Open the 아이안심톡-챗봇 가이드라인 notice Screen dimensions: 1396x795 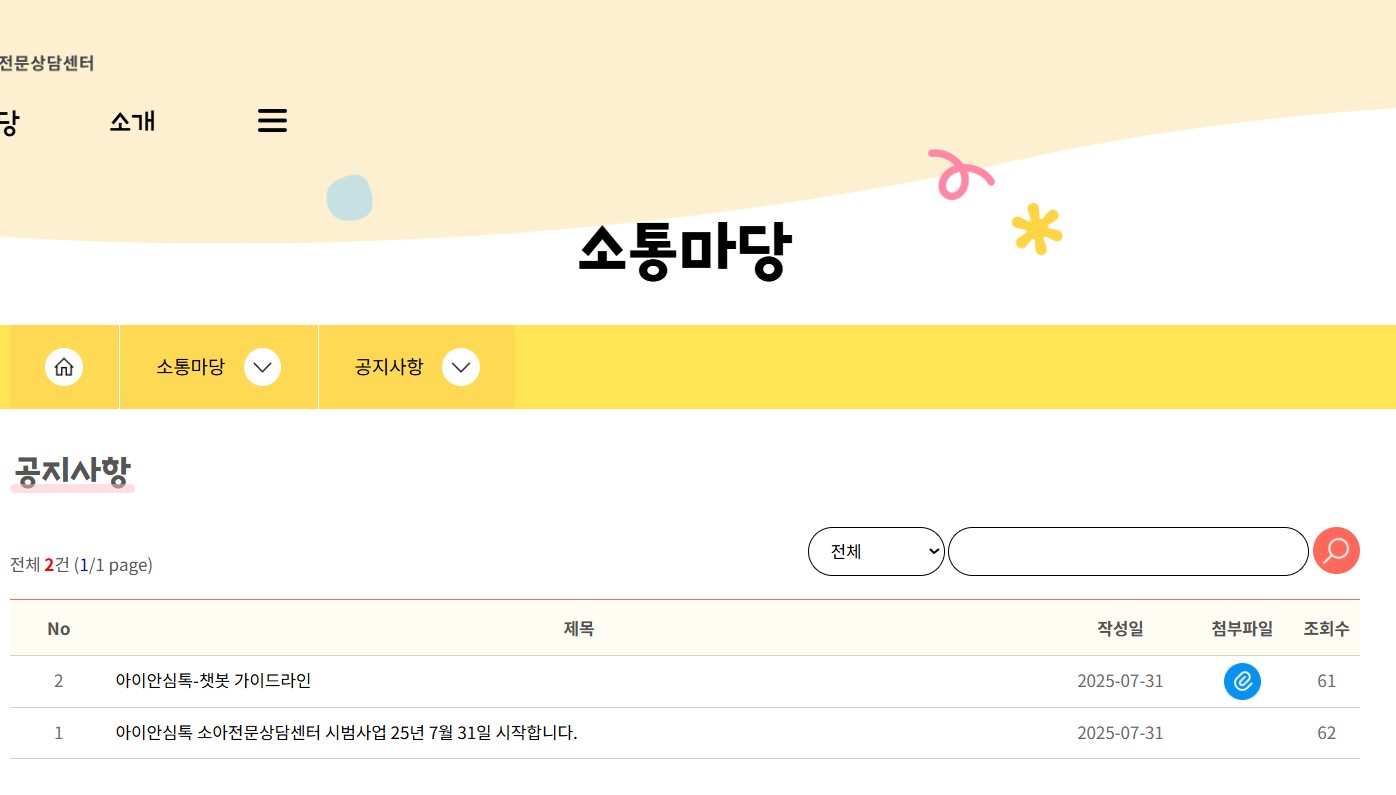point(214,681)
